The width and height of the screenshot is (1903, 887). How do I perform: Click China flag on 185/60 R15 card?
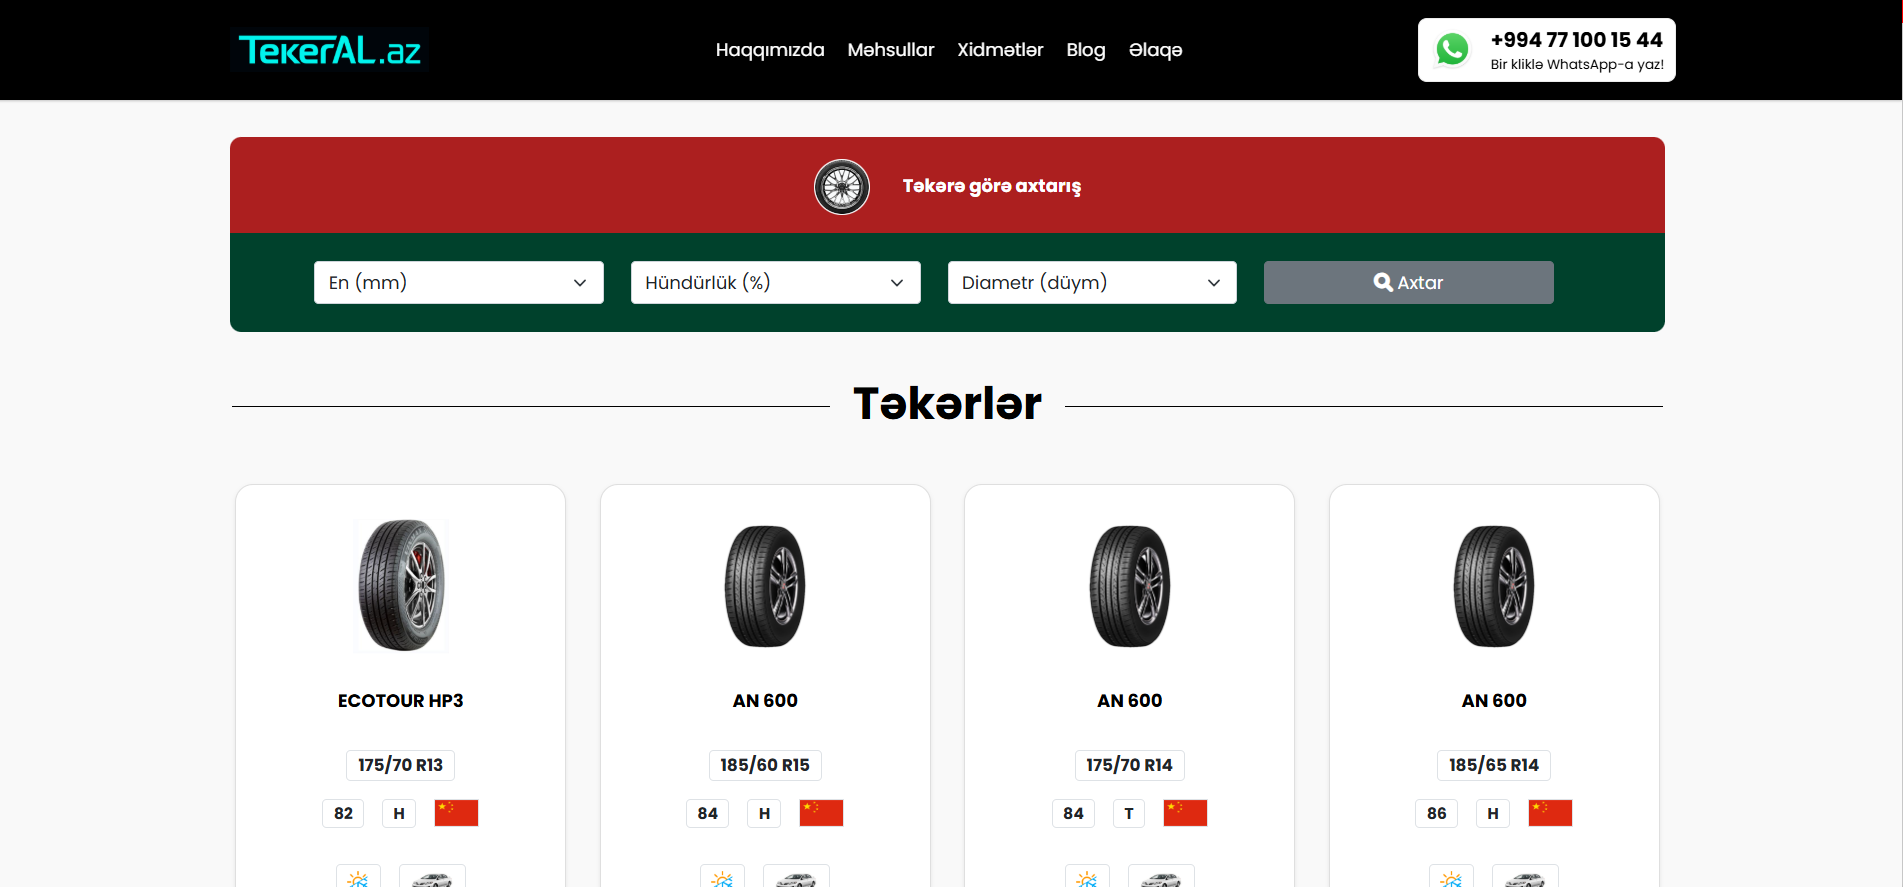point(821,813)
